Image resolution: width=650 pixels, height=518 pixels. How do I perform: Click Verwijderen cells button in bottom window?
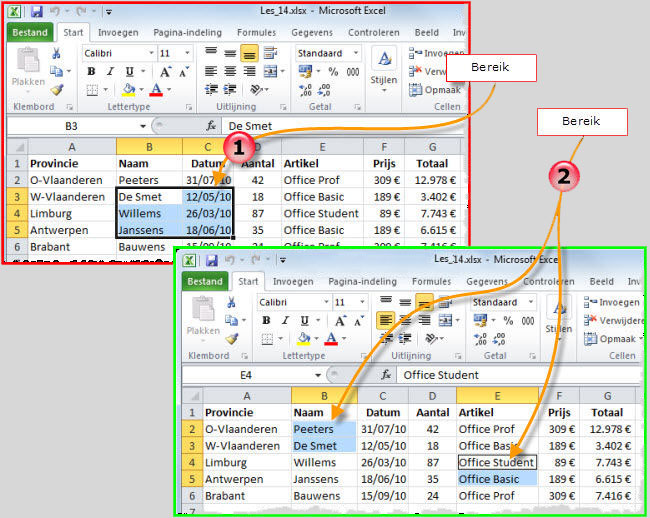tap(614, 320)
